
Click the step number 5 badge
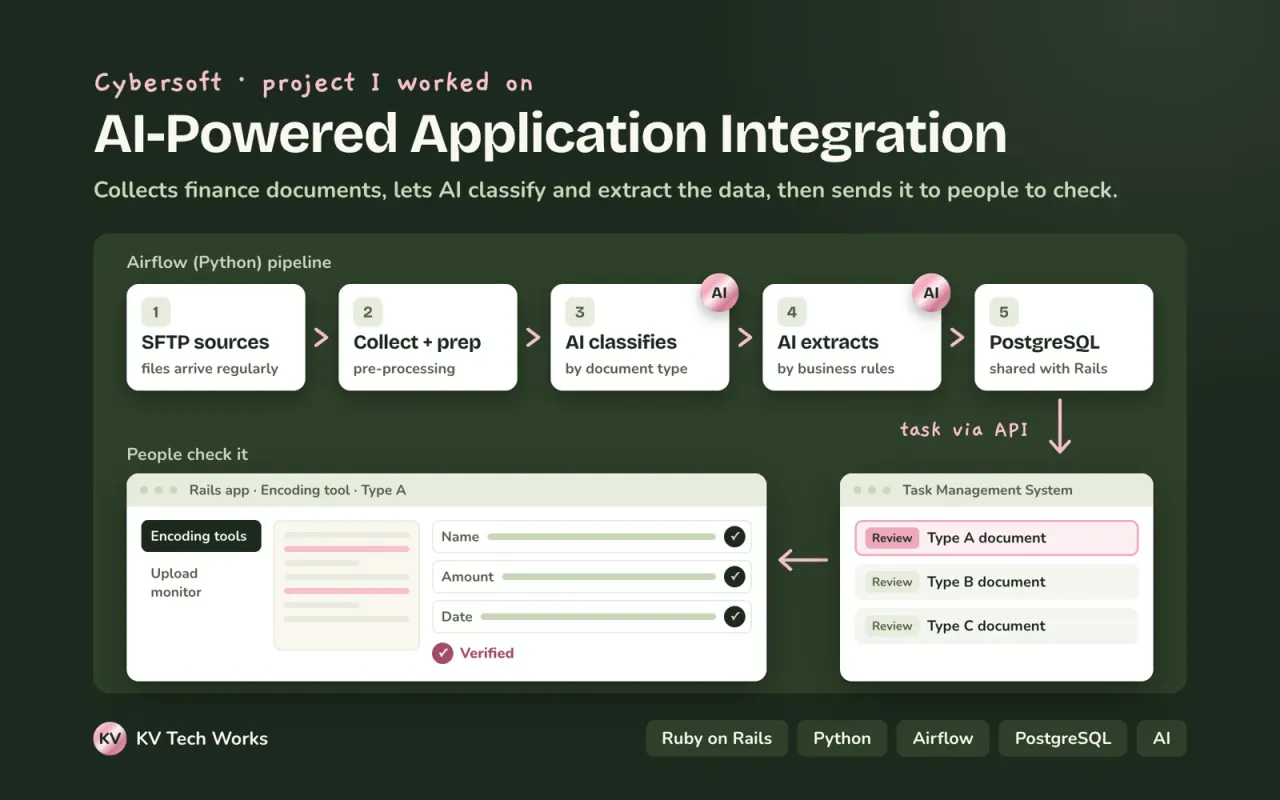click(1003, 312)
